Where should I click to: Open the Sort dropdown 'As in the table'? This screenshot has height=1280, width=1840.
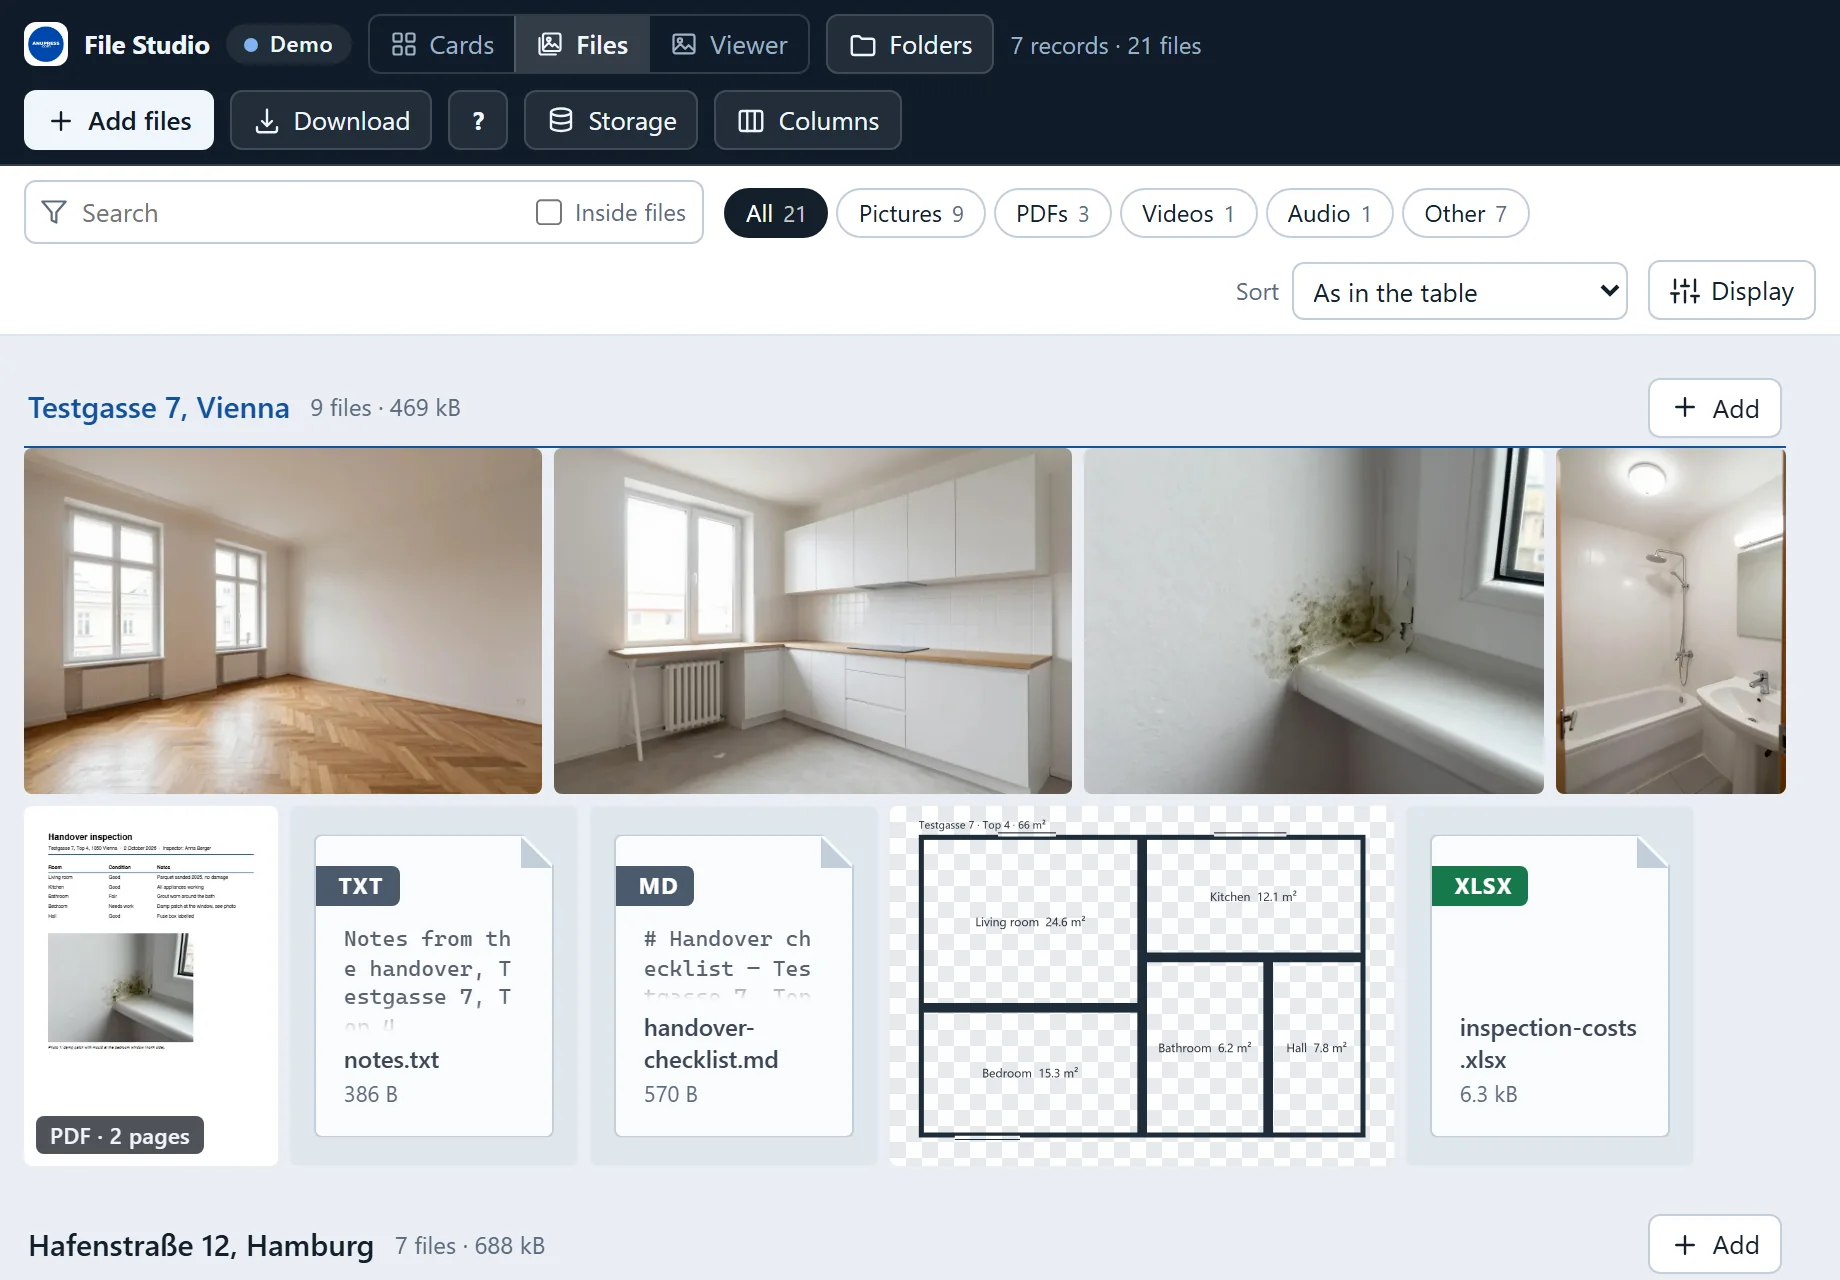pos(1460,292)
